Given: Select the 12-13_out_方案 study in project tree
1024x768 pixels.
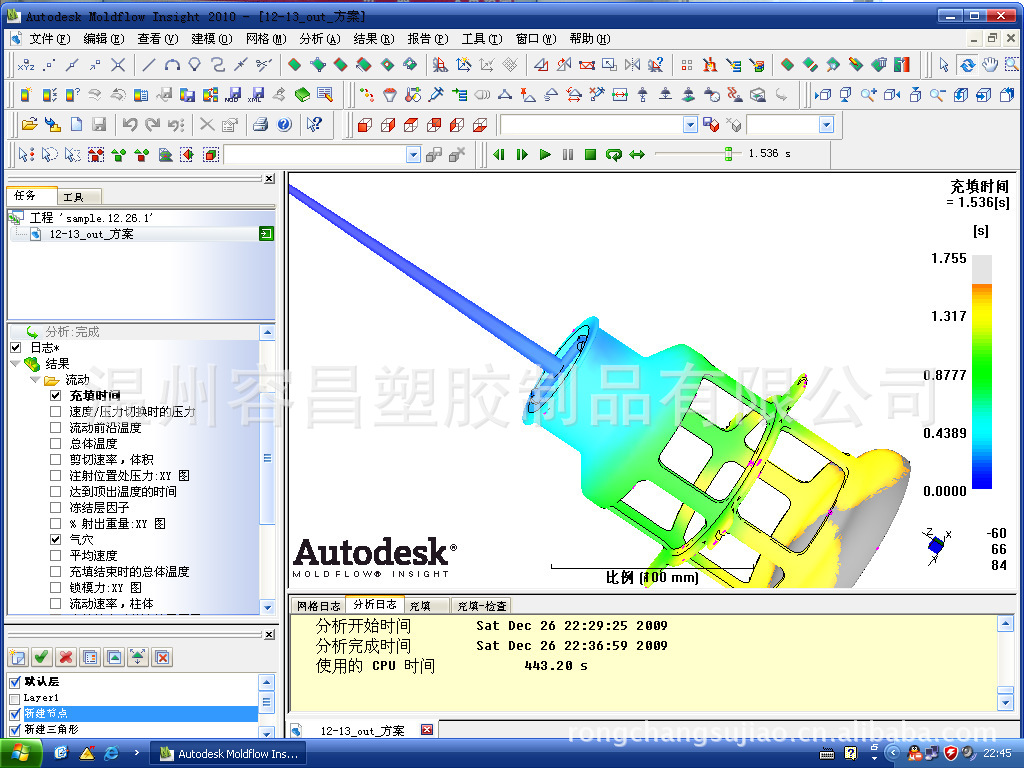Looking at the screenshot, I should tap(91, 234).
